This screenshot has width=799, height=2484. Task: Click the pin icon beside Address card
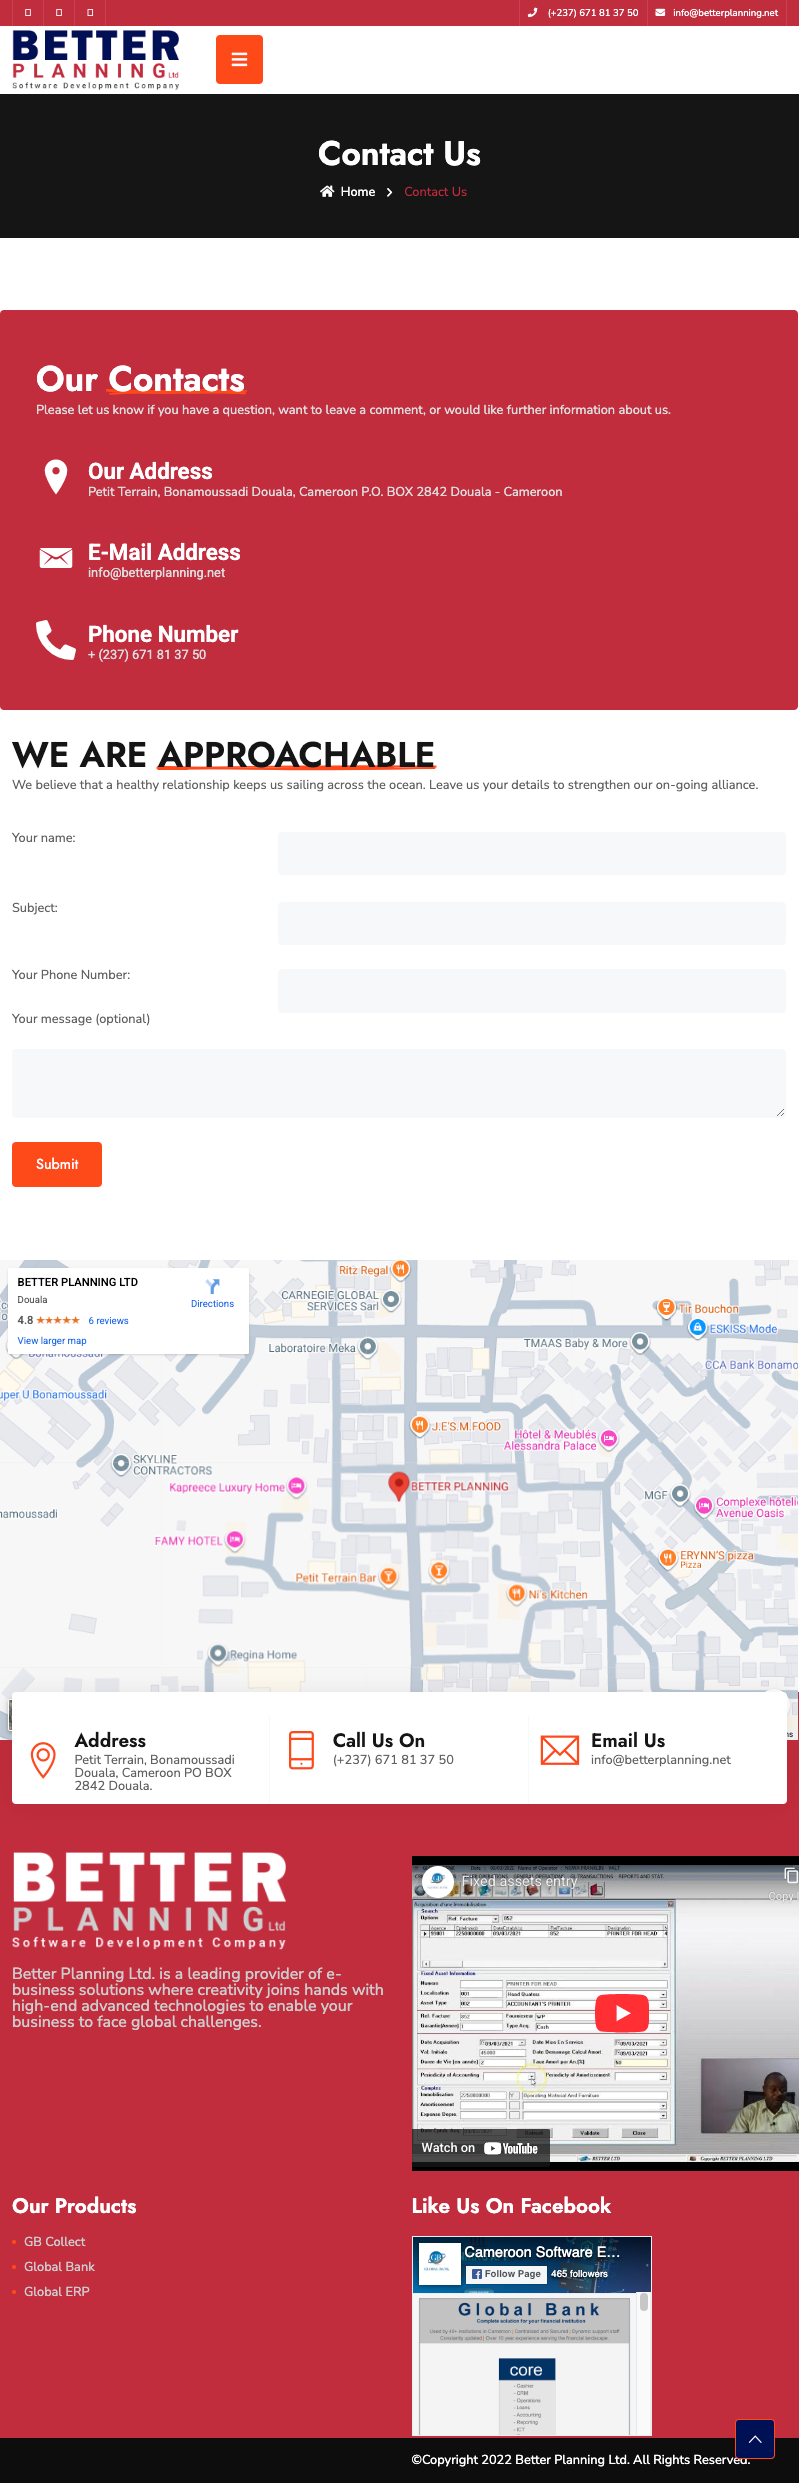click(x=43, y=1760)
